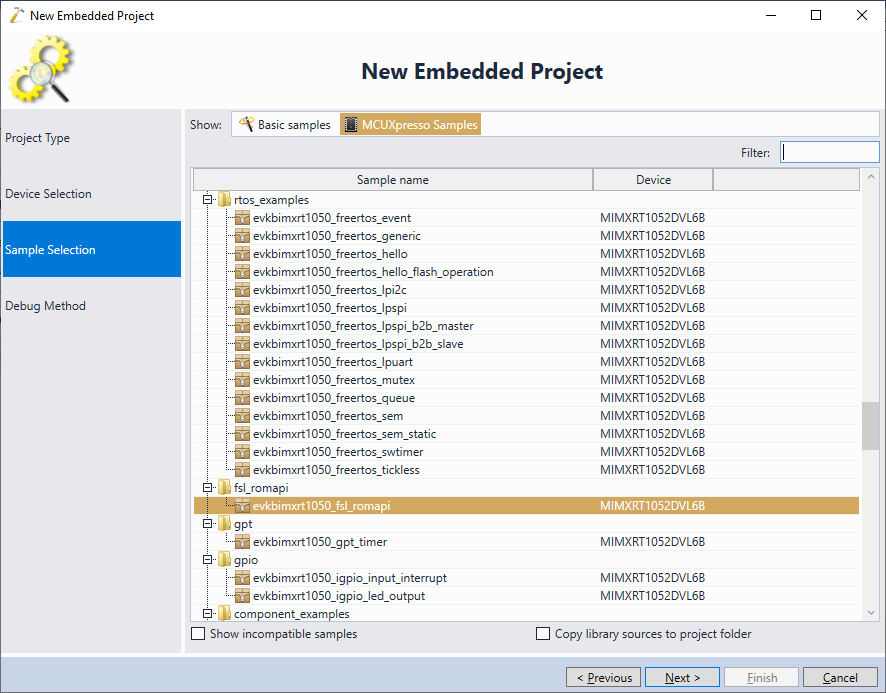Click the freertos_lpuart sample package icon
The height and width of the screenshot is (693, 886).
point(242,362)
